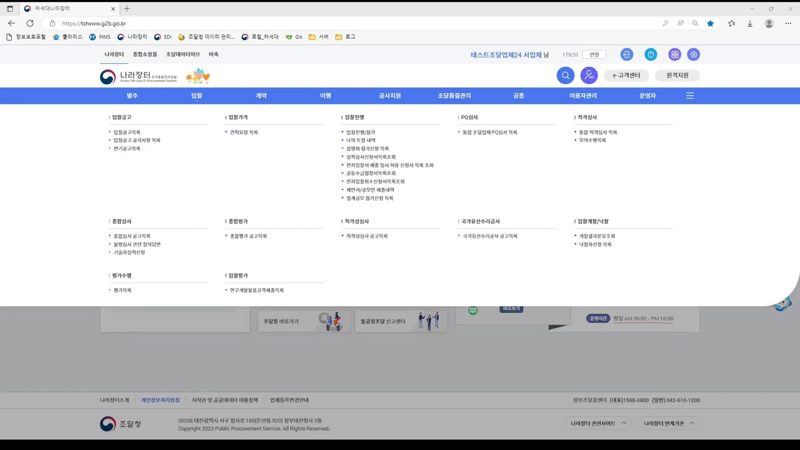Open the 낙찰자선정 목록 link
The width and height of the screenshot is (800, 450).
[x=595, y=244]
